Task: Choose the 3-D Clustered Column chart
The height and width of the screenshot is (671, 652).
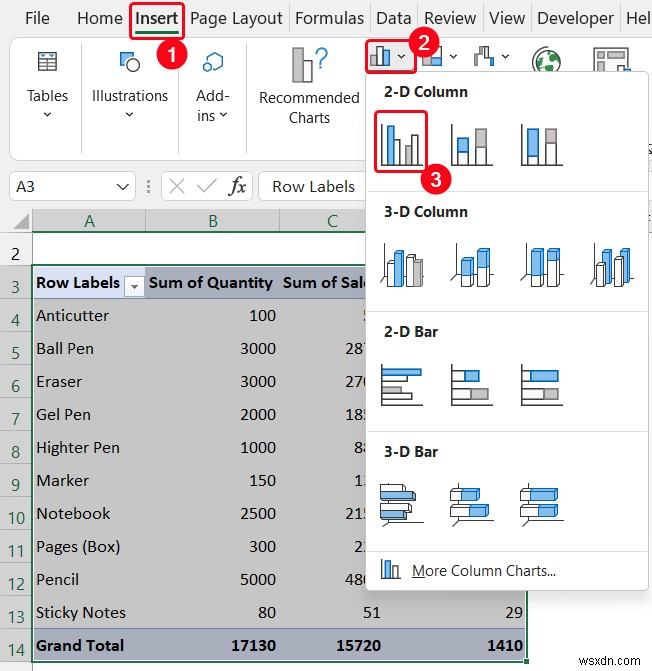Action: (x=401, y=265)
